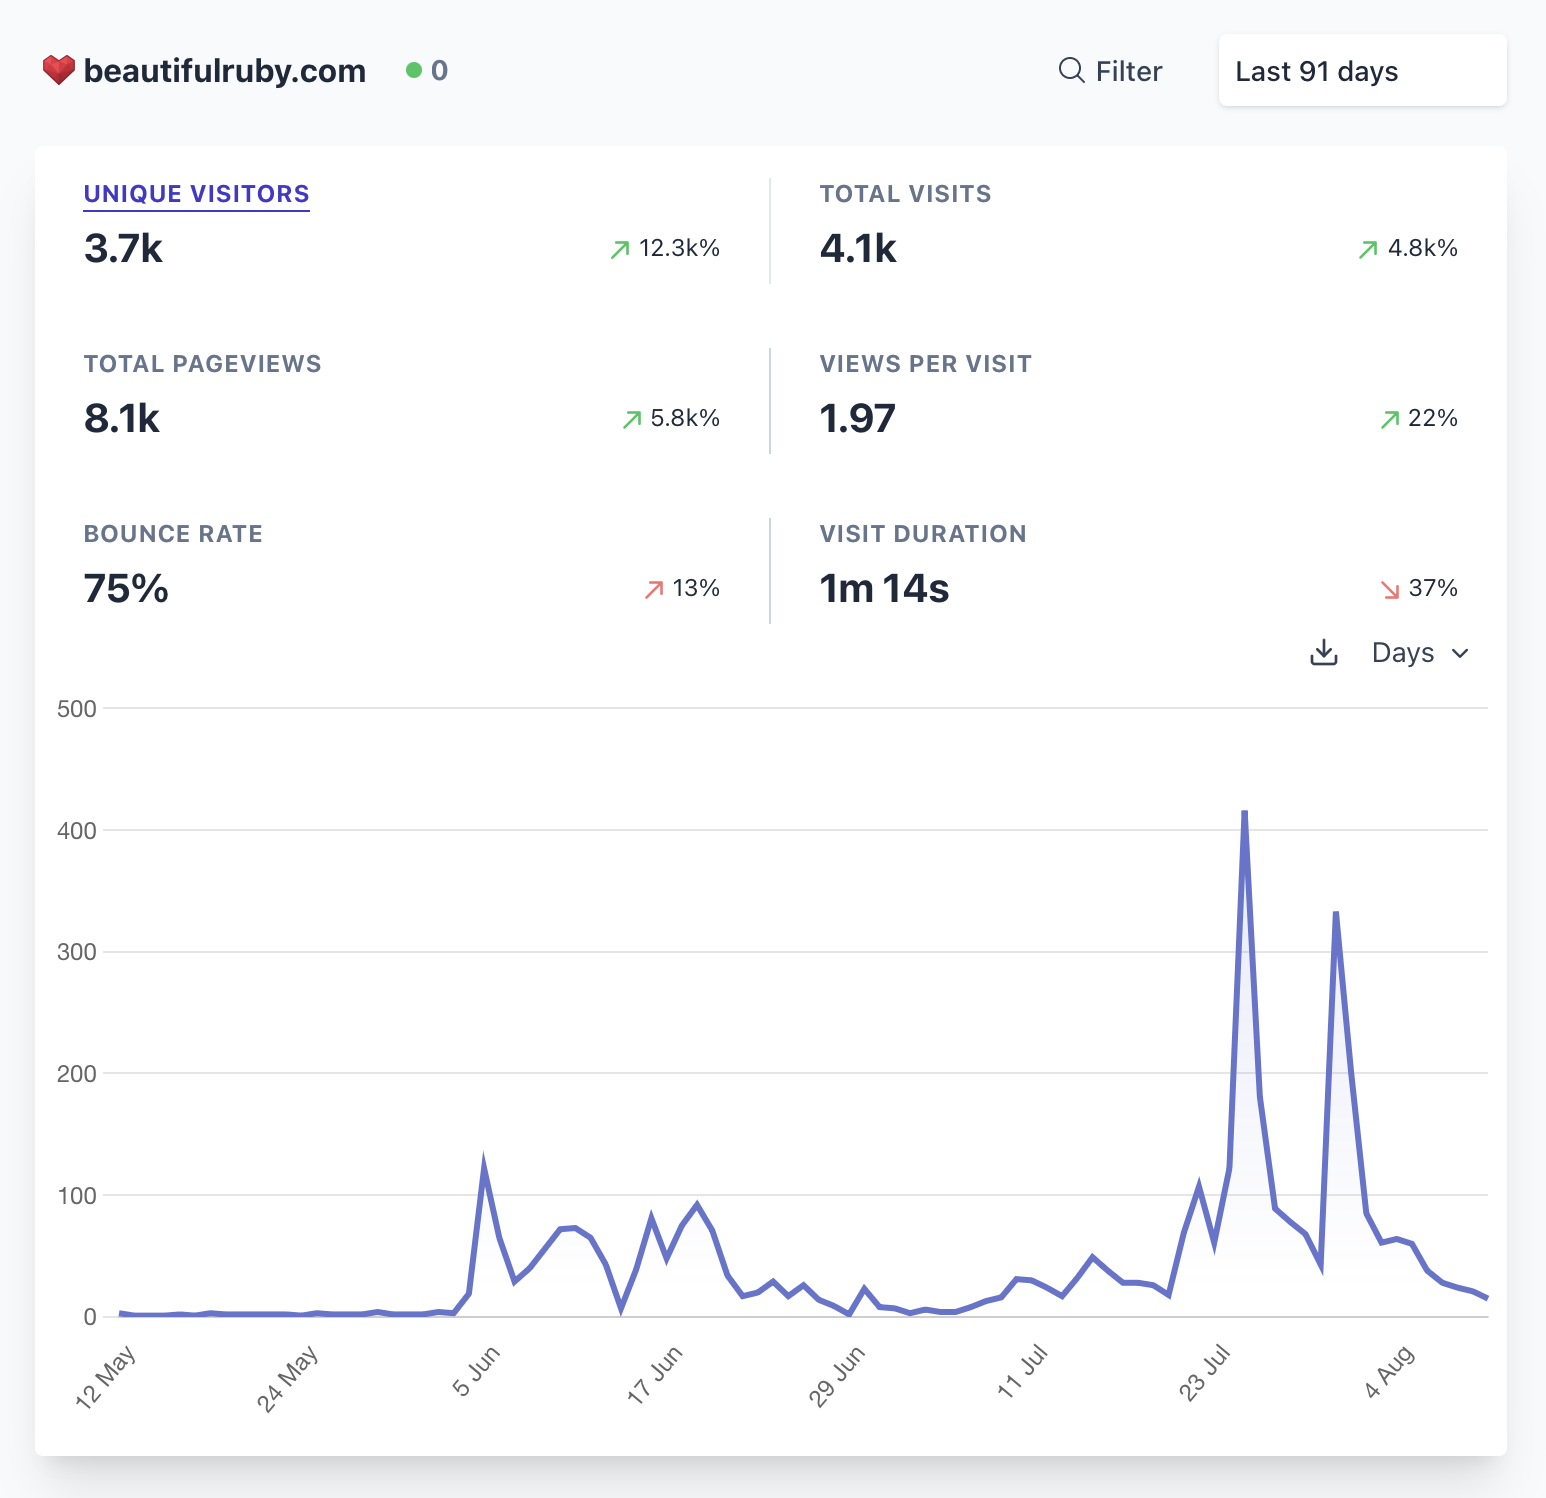This screenshot has height=1498, width=1546.
Task: Click the magnifying glass Filter icon
Action: click(x=1070, y=70)
